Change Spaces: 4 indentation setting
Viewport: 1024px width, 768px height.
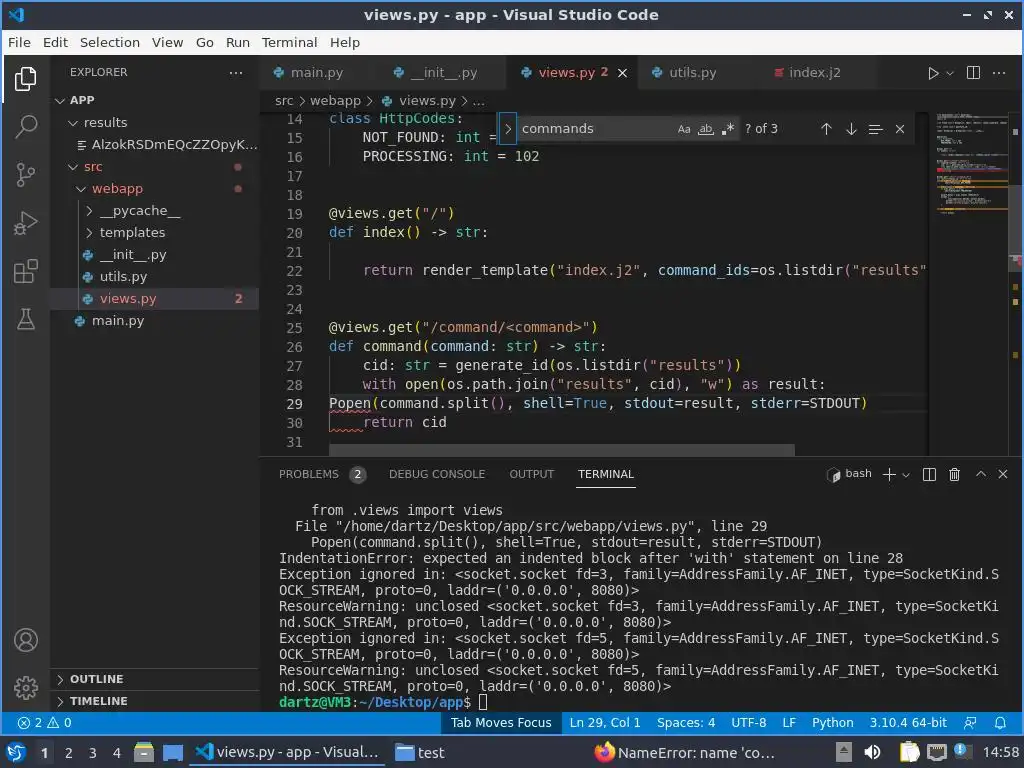686,723
